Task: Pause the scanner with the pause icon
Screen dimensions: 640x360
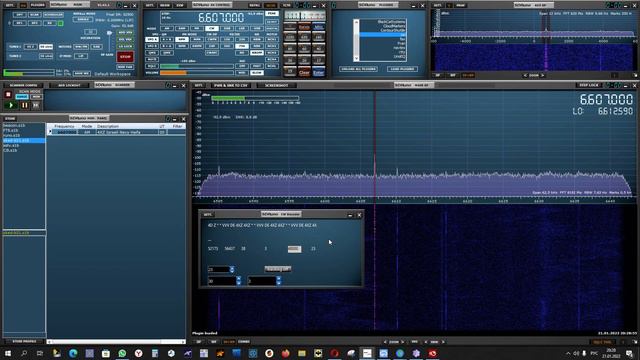Action: [x=24, y=105]
